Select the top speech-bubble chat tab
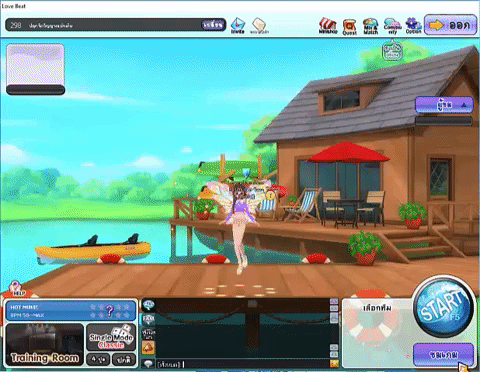This screenshot has width=480, height=372. point(148,305)
